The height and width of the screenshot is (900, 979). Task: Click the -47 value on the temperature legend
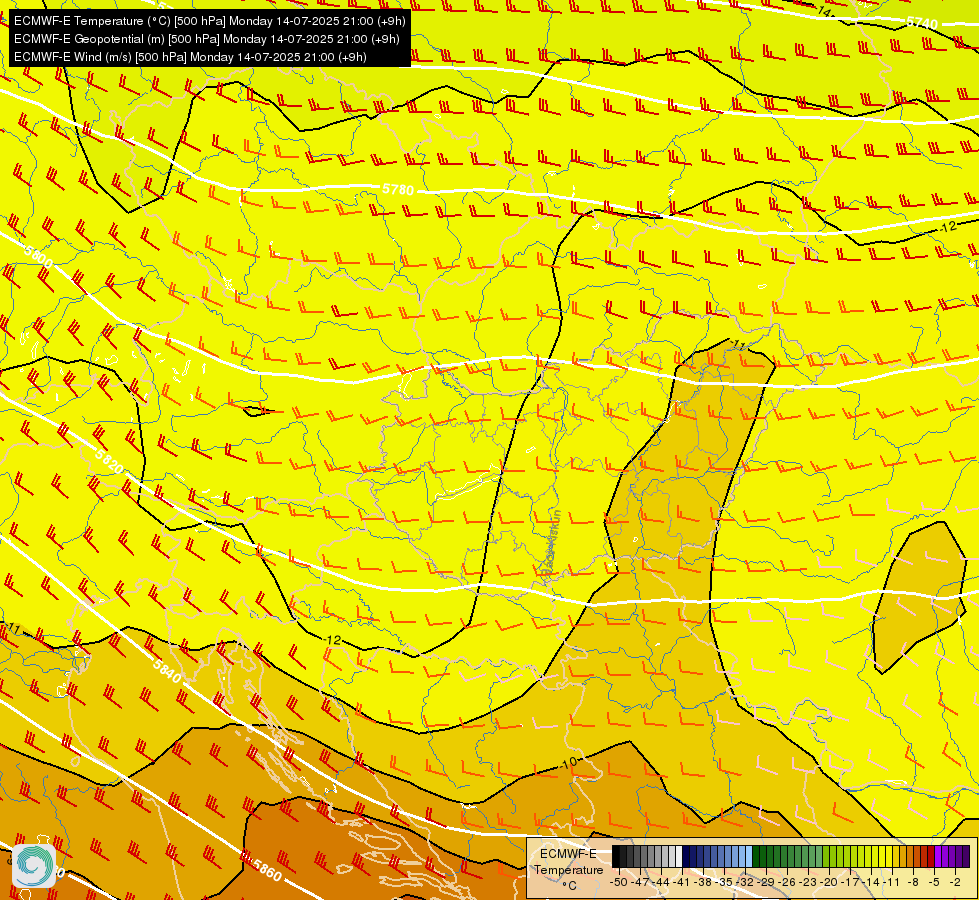point(639,882)
